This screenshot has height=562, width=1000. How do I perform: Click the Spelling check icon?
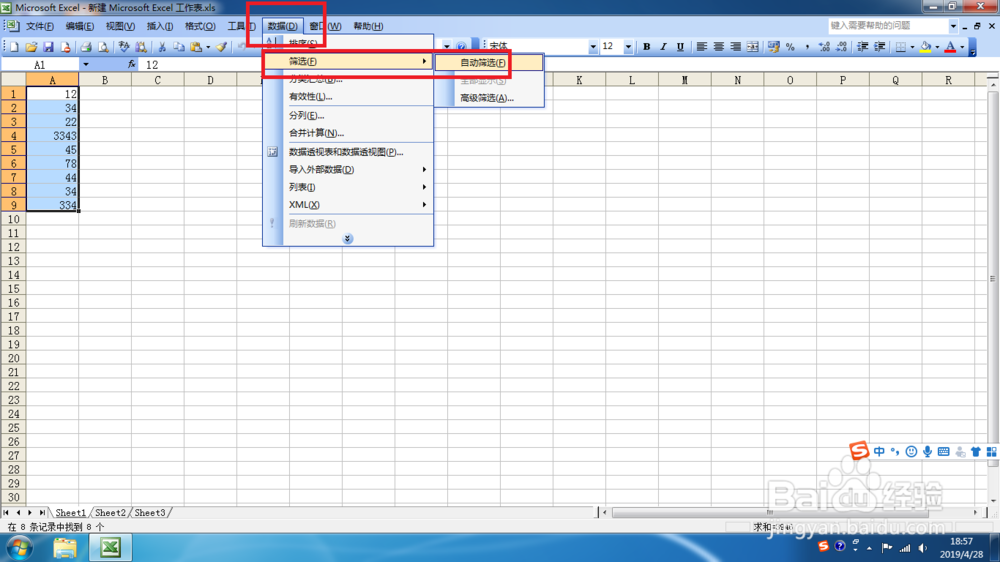click(x=124, y=47)
